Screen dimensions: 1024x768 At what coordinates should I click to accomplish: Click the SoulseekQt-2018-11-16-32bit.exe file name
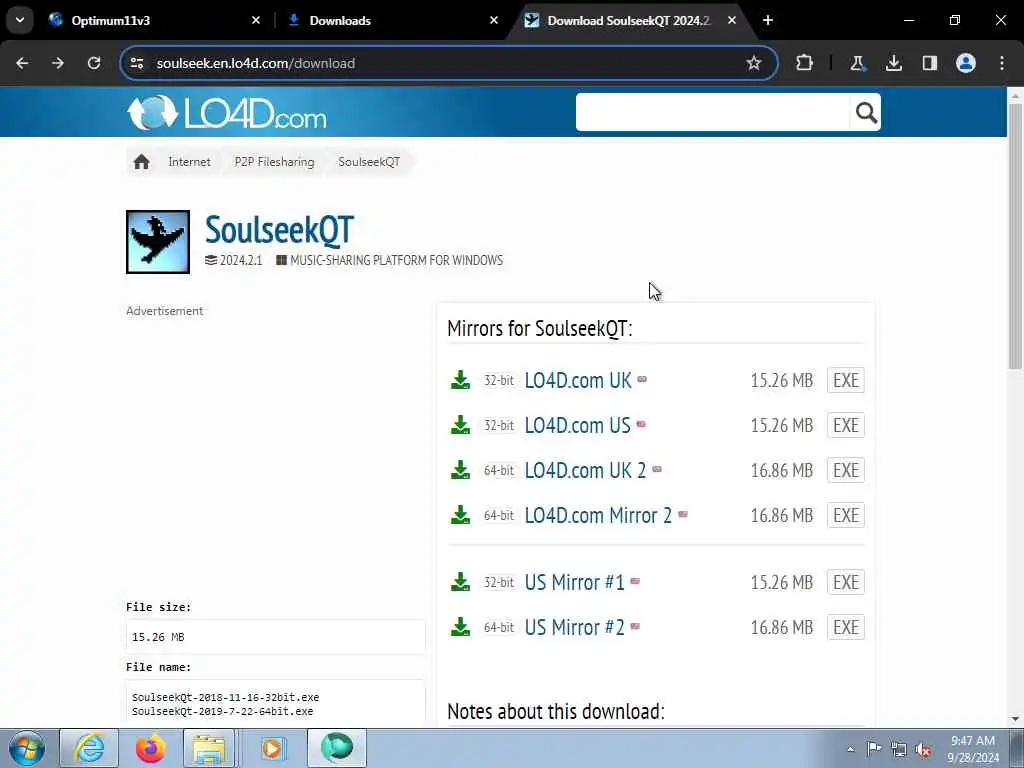click(x=225, y=697)
